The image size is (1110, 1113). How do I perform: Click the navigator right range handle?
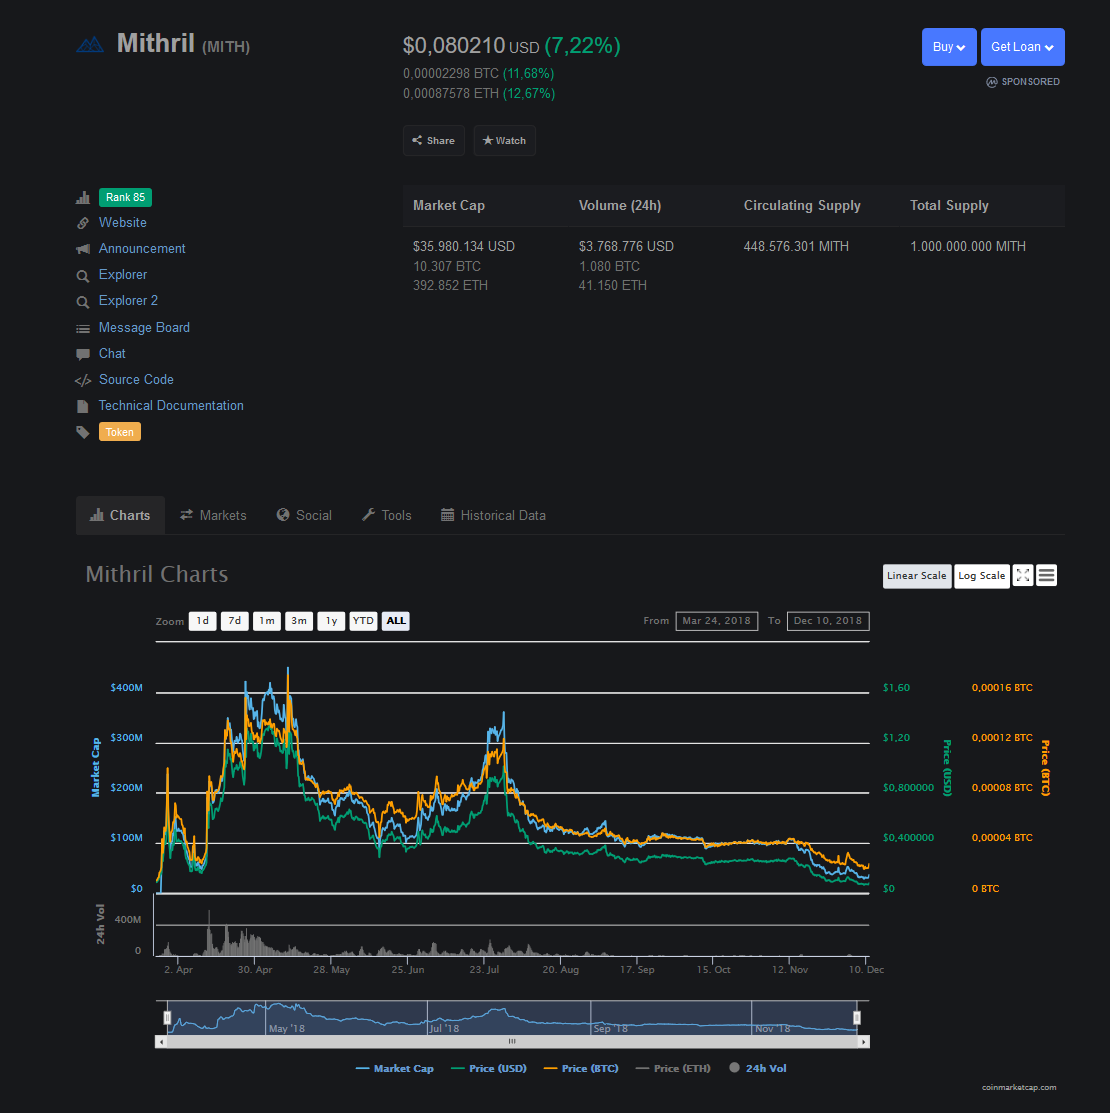pyautogui.click(x=857, y=1018)
